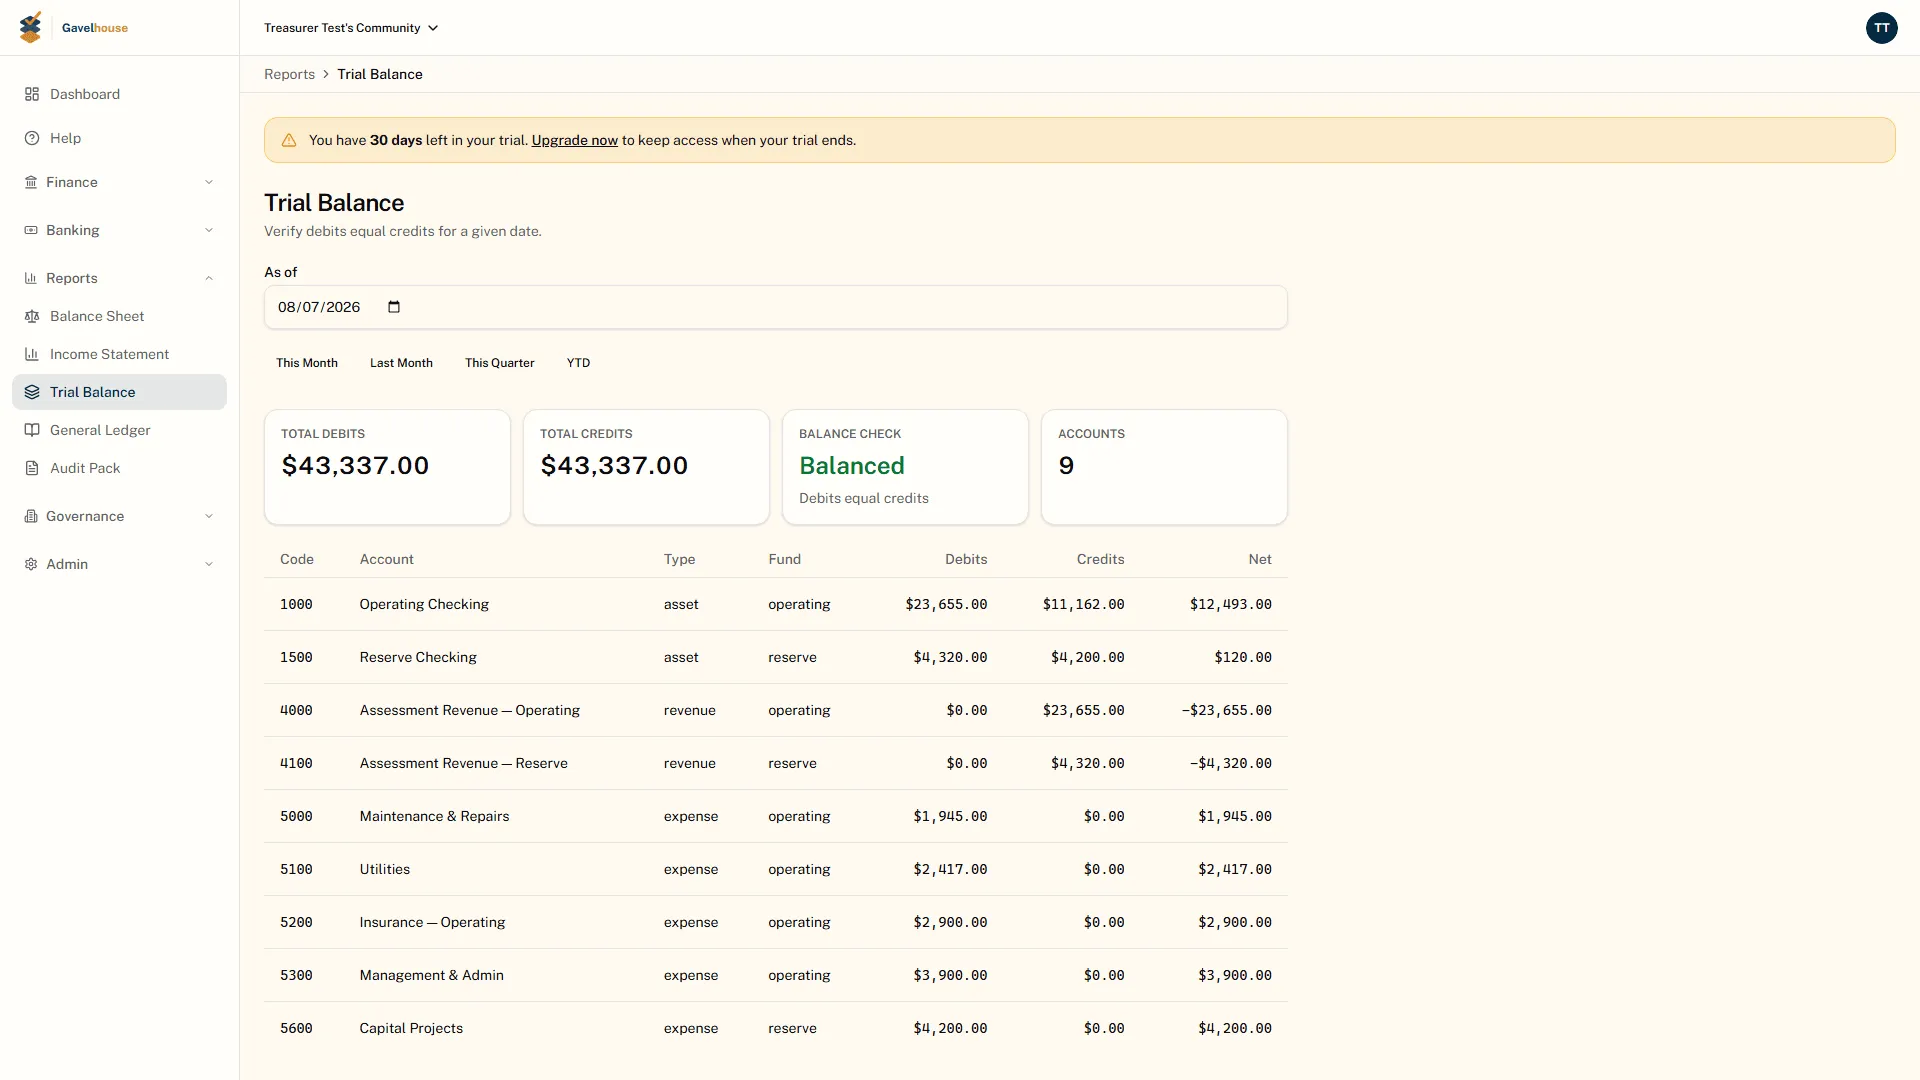Click the Type column header

pyautogui.click(x=679, y=559)
